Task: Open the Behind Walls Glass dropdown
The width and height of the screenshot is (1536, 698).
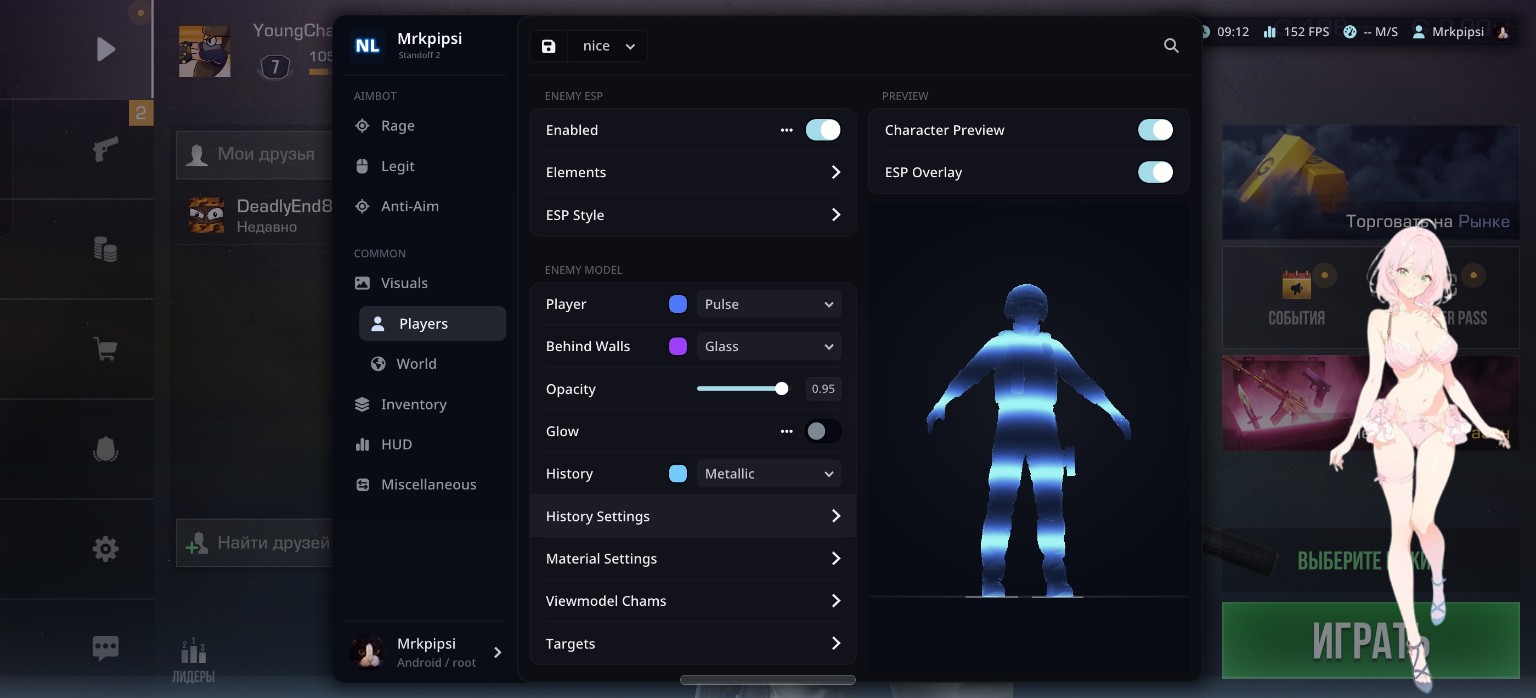Action: pyautogui.click(x=768, y=346)
